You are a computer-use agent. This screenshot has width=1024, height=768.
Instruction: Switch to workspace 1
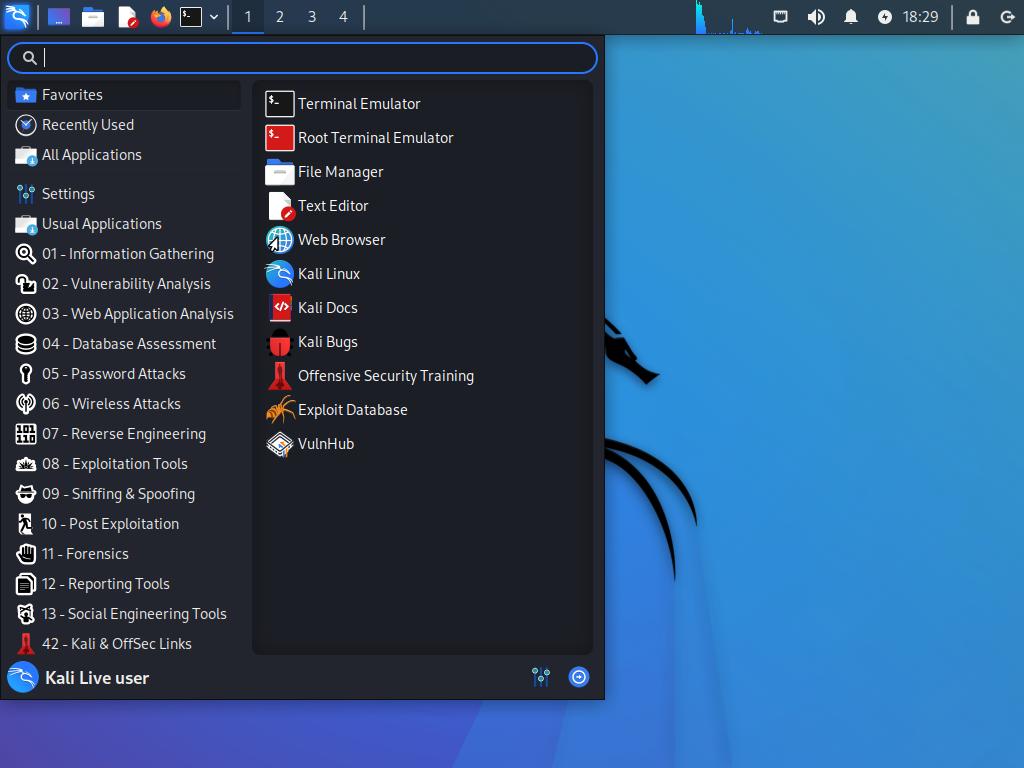pyautogui.click(x=248, y=16)
